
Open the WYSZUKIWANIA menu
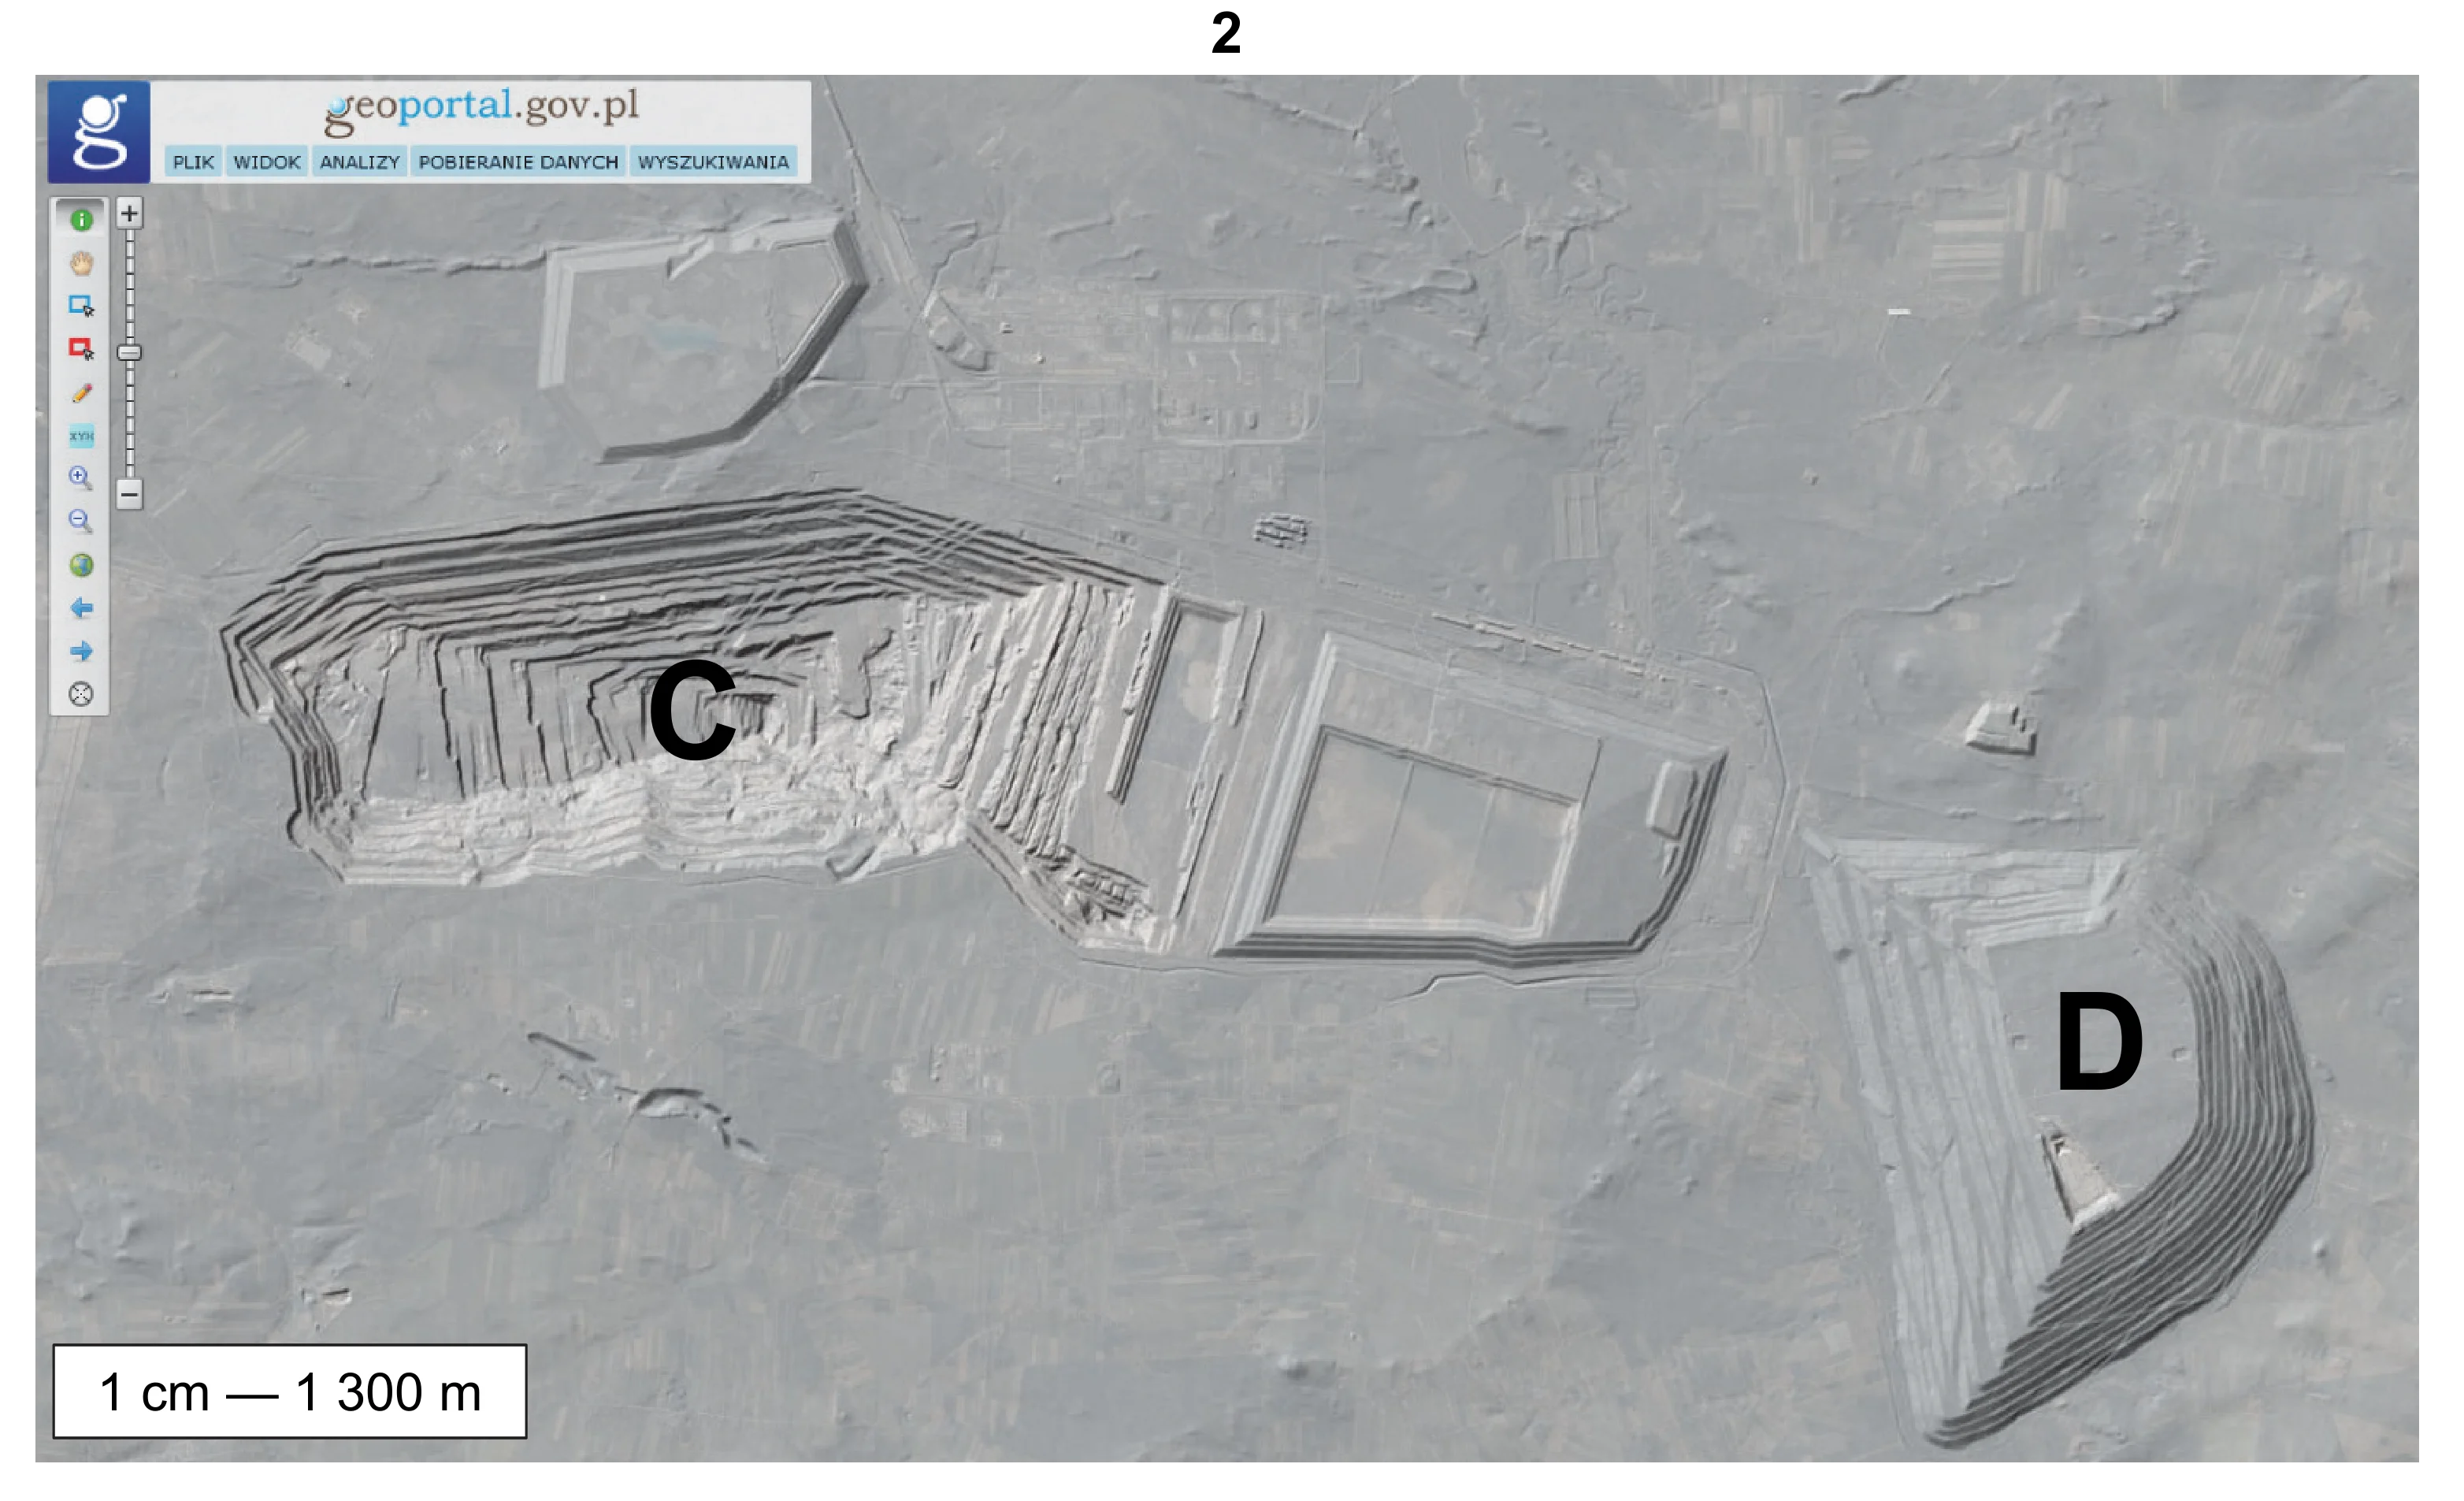(713, 162)
